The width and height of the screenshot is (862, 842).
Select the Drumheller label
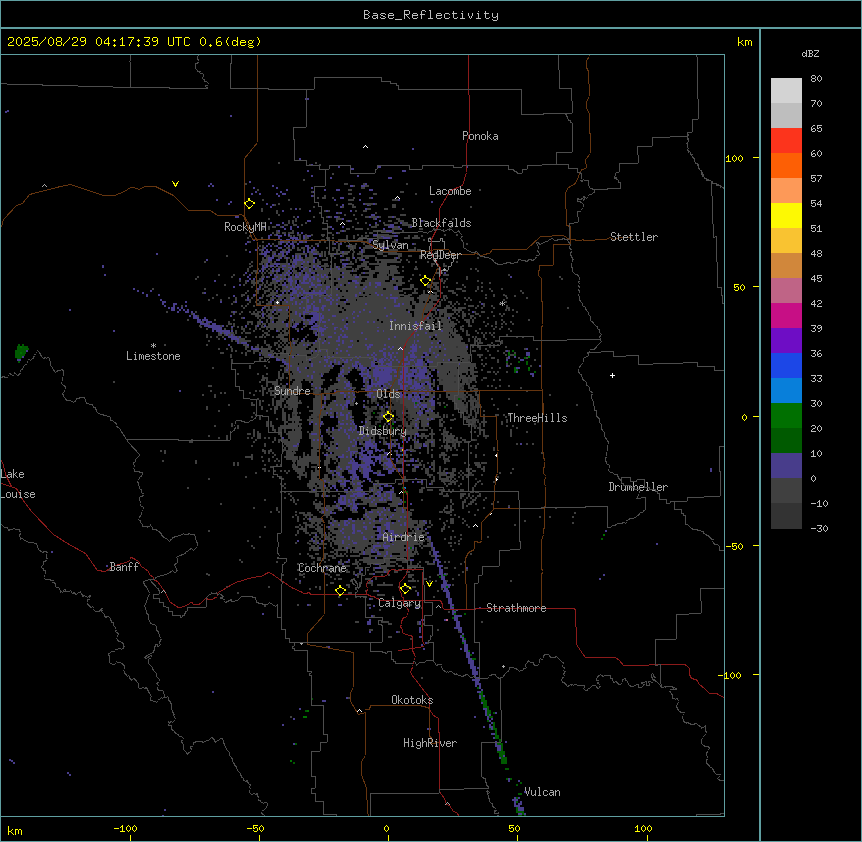click(x=638, y=487)
